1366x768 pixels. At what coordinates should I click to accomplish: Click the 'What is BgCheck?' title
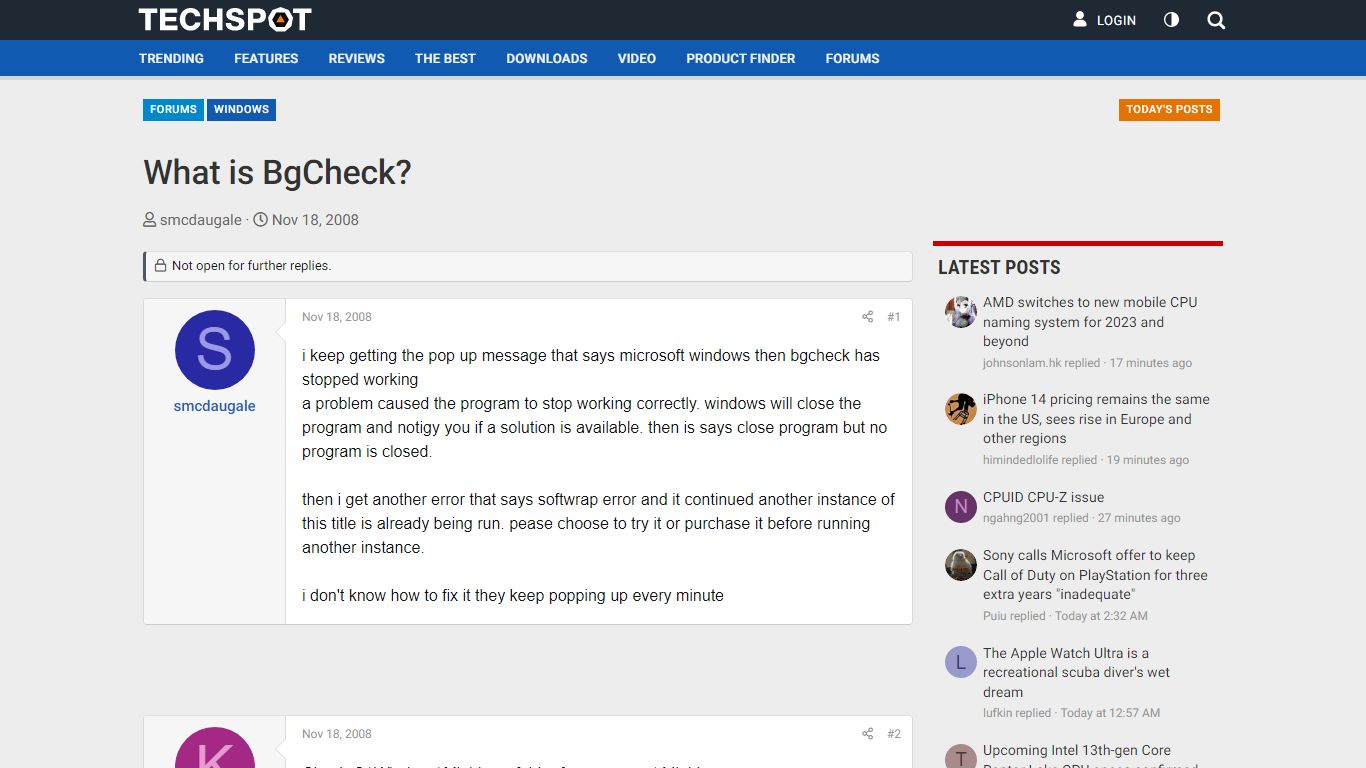click(x=277, y=172)
